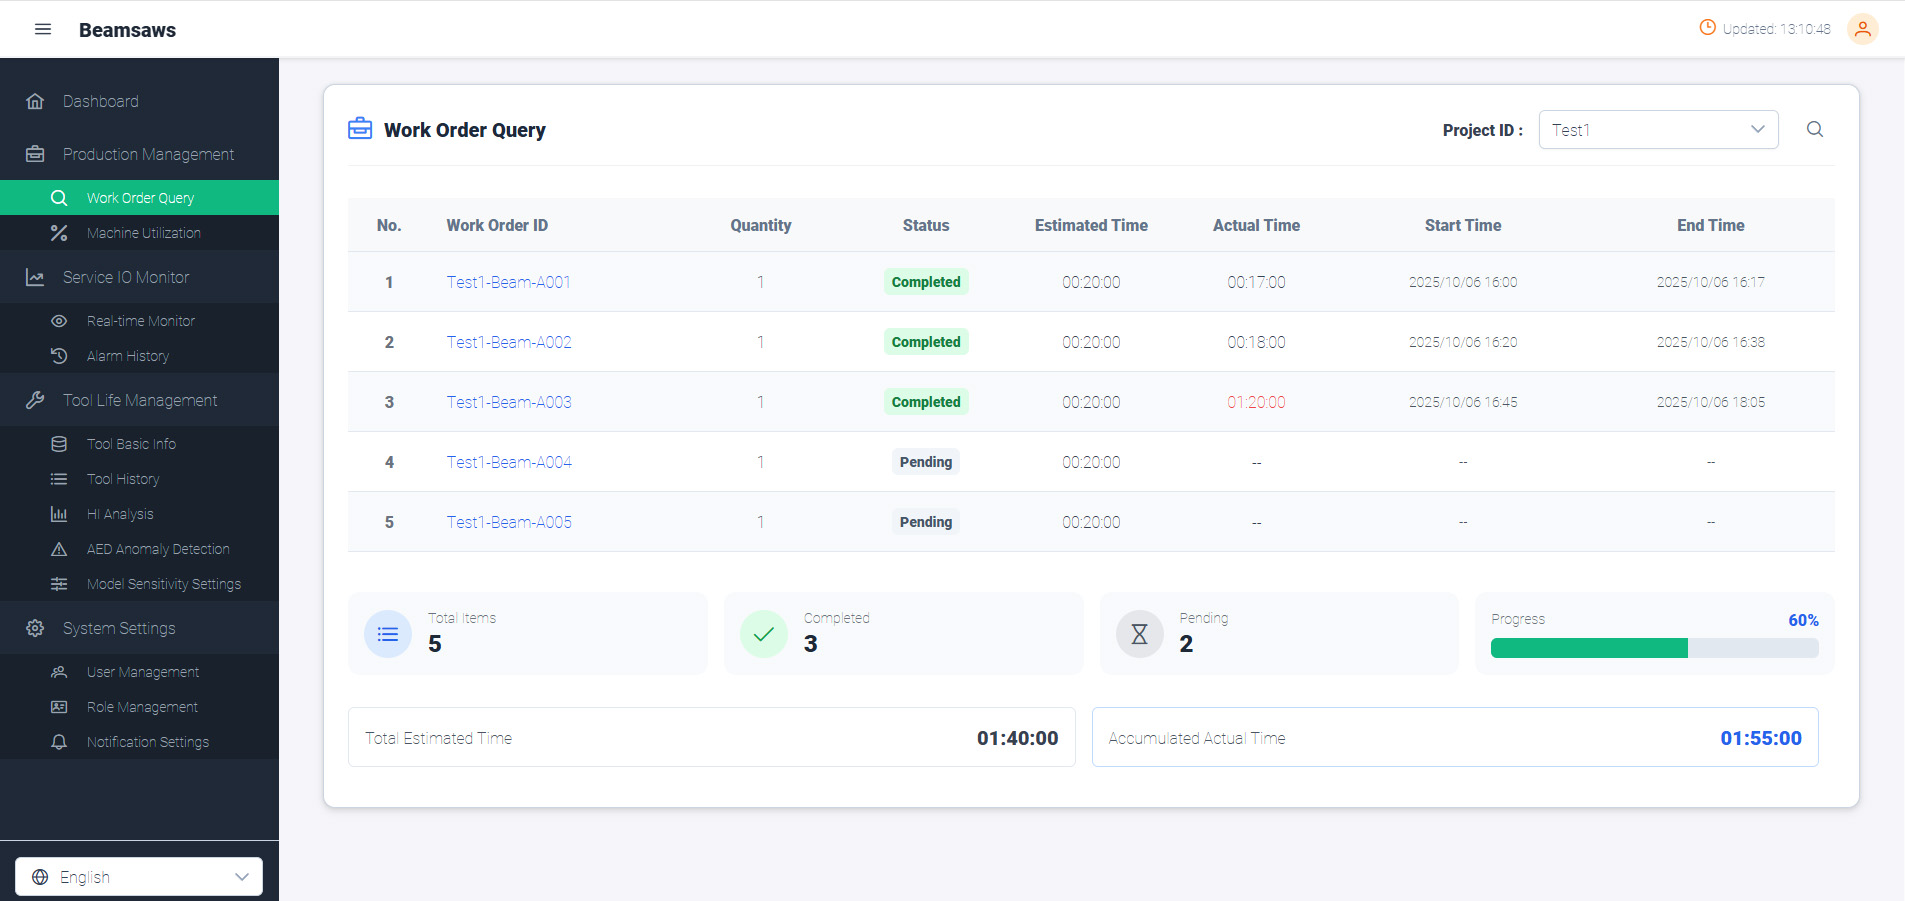Click the search magnifier icon beside Project ID
Image resolution: width=1905 pixels, height=901 pixels.
(x=1815, y=129)
